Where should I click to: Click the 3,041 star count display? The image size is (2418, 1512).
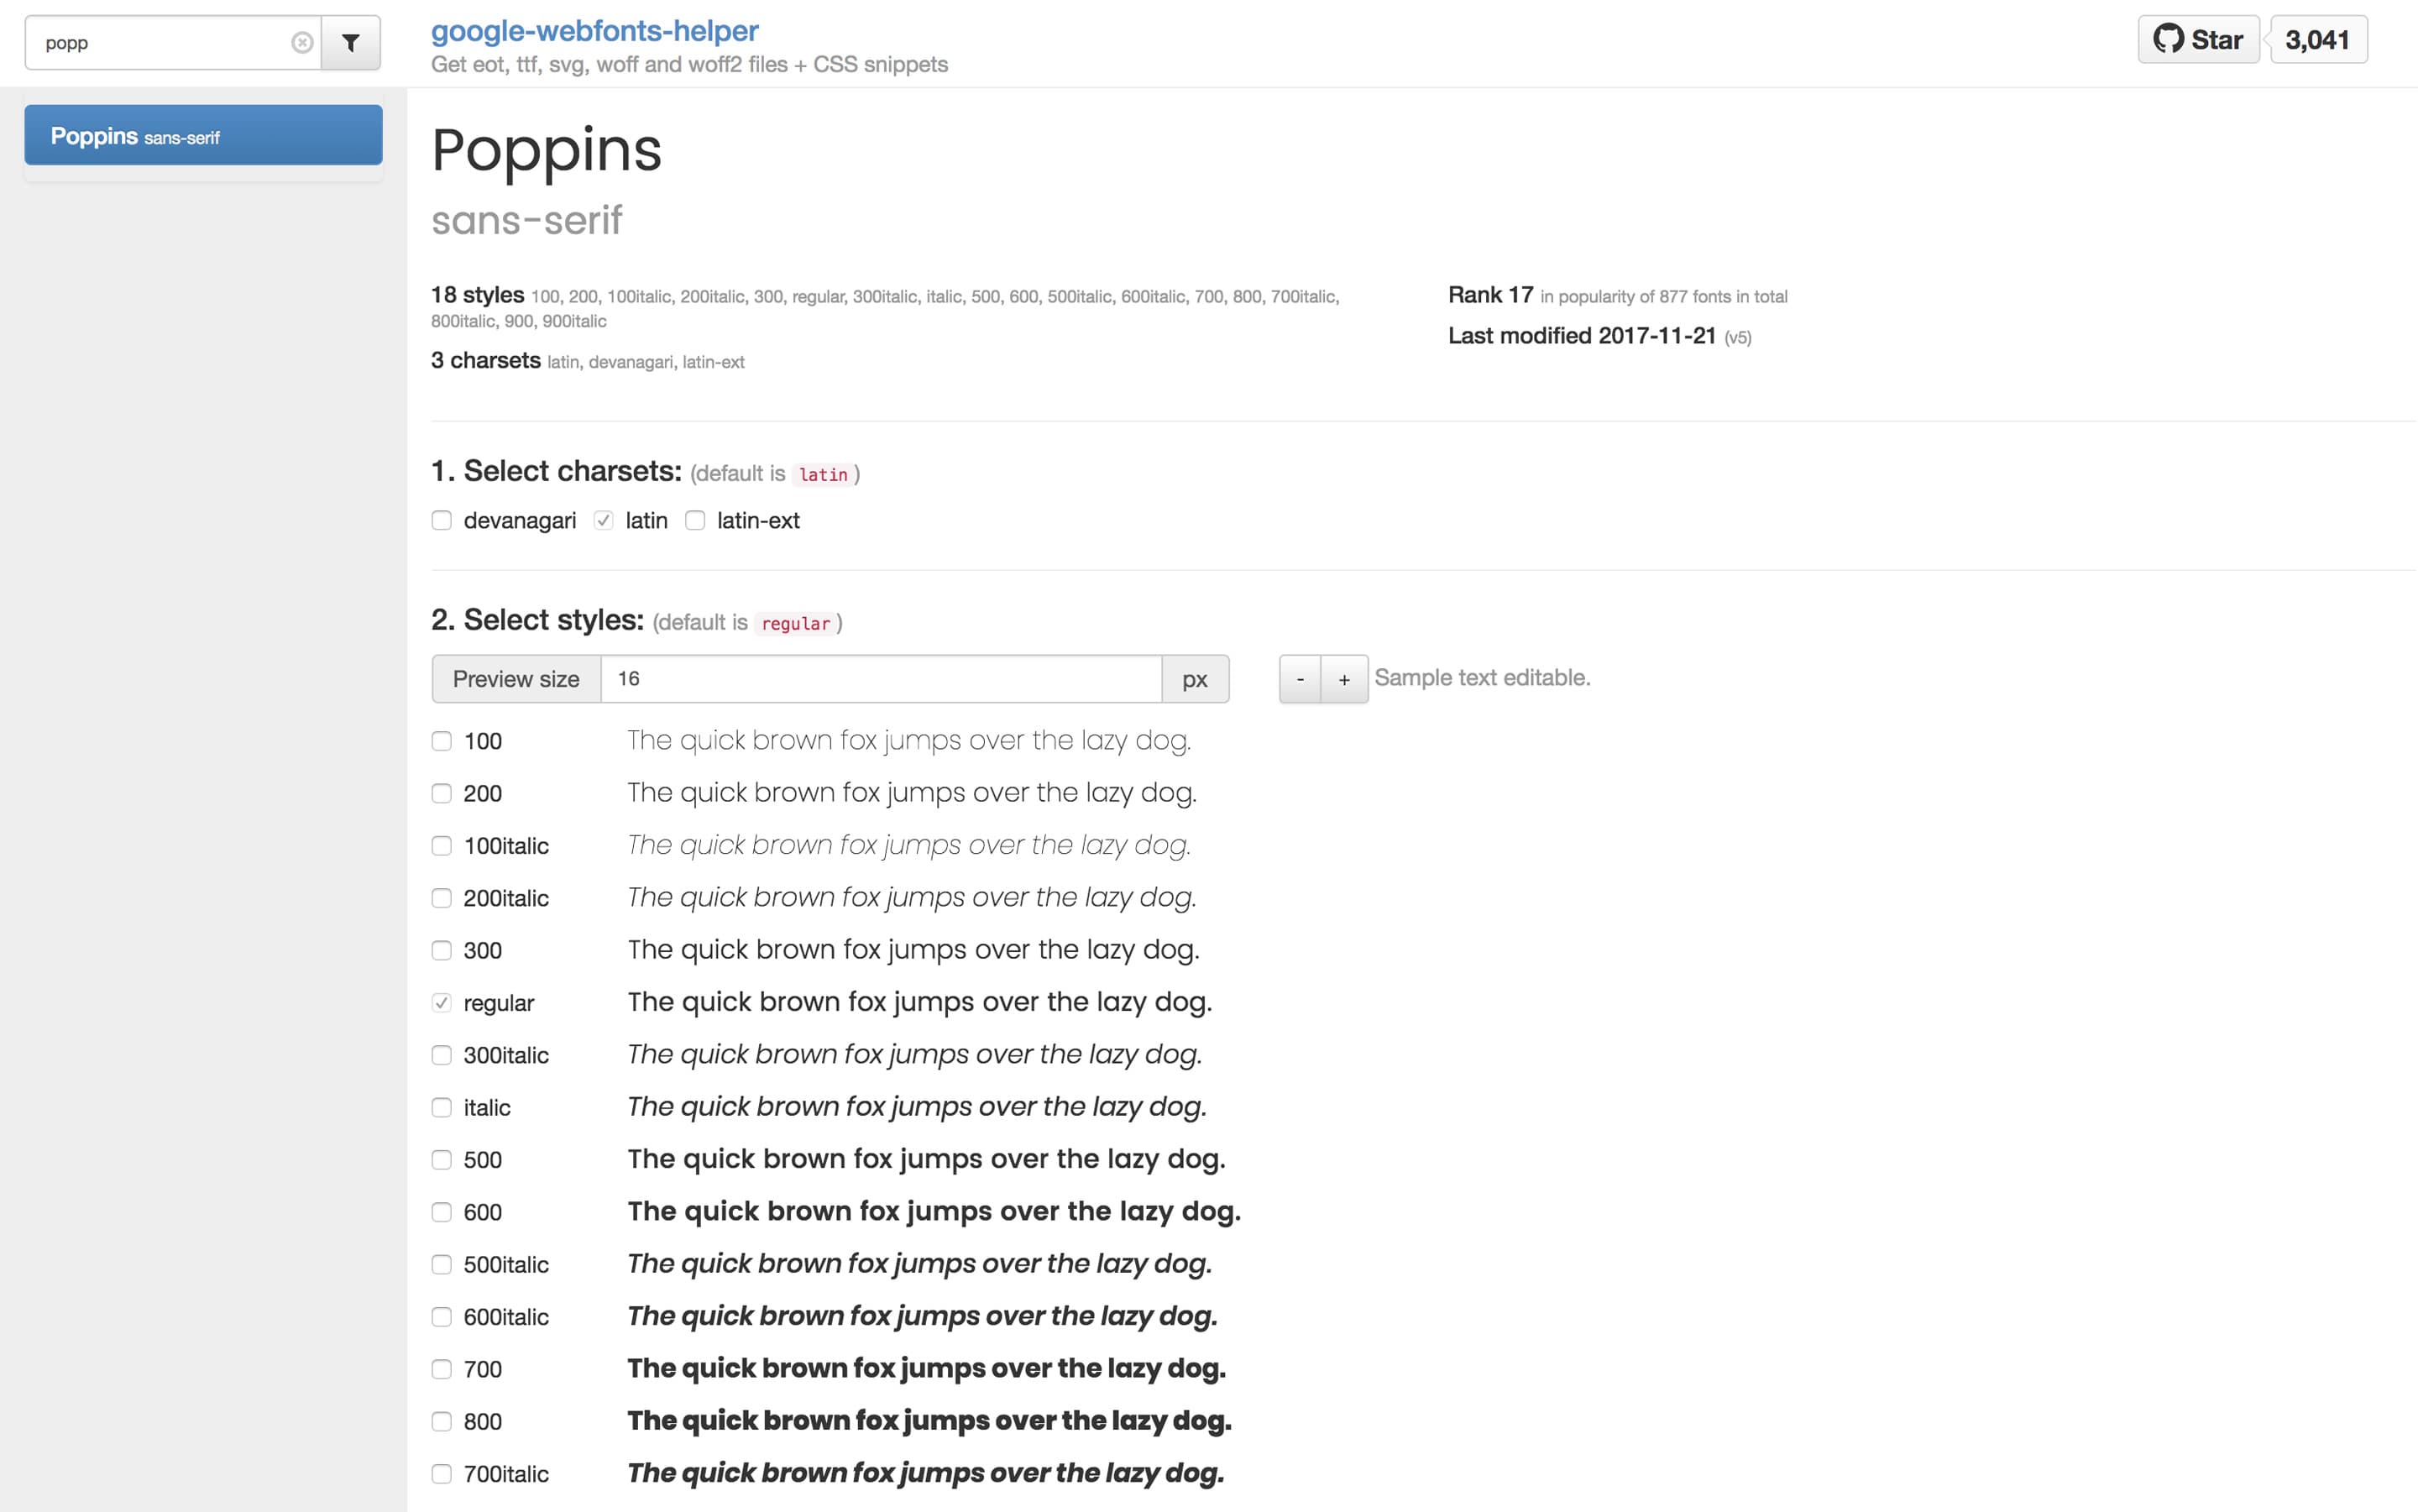2319,39
